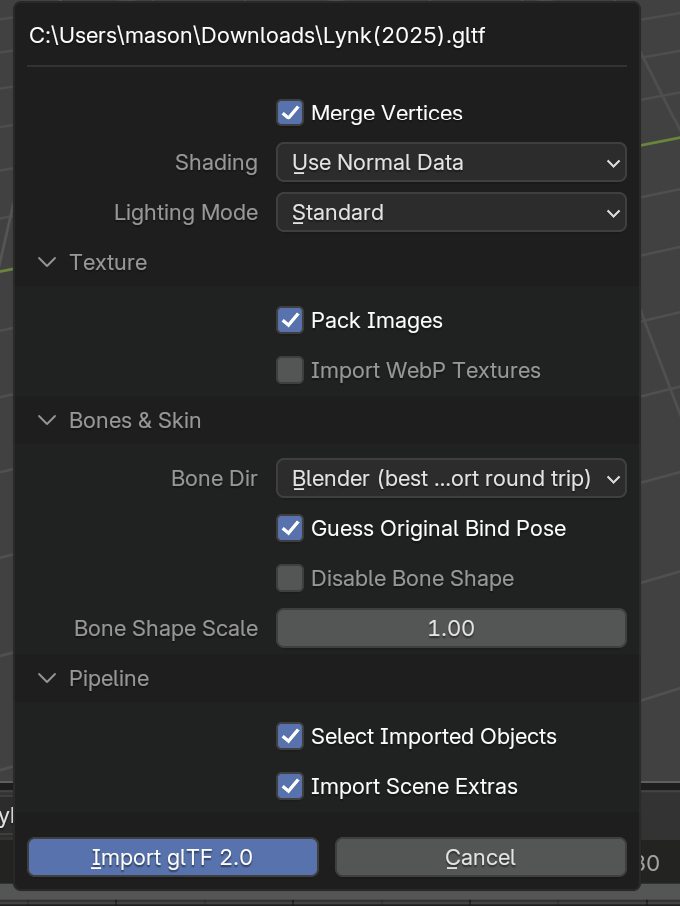
Task: Click the chevron icon on the Lighting Mode selector
Action: pyautogui.click(x=614, y=212)
